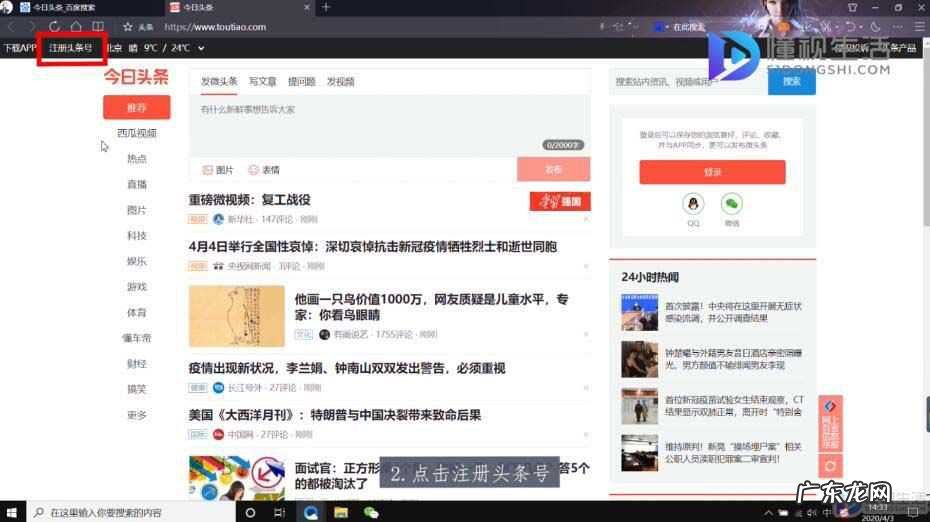Open the reading mode book icon
This screenshot has height=522, width=930.
pyautogui.click(x=98, y=27)
